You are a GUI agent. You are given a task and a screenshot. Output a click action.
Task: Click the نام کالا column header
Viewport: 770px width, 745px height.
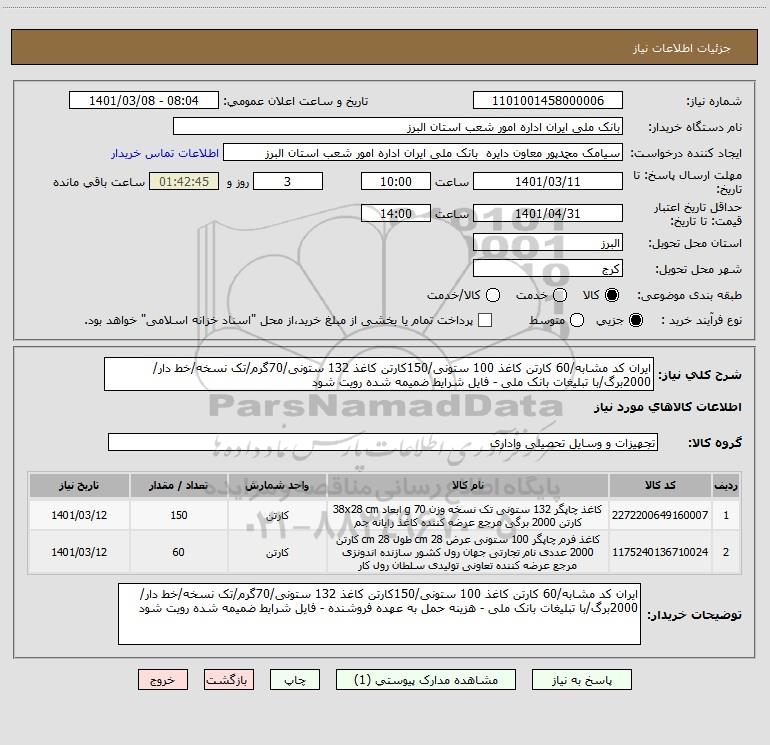click(468, 485)
